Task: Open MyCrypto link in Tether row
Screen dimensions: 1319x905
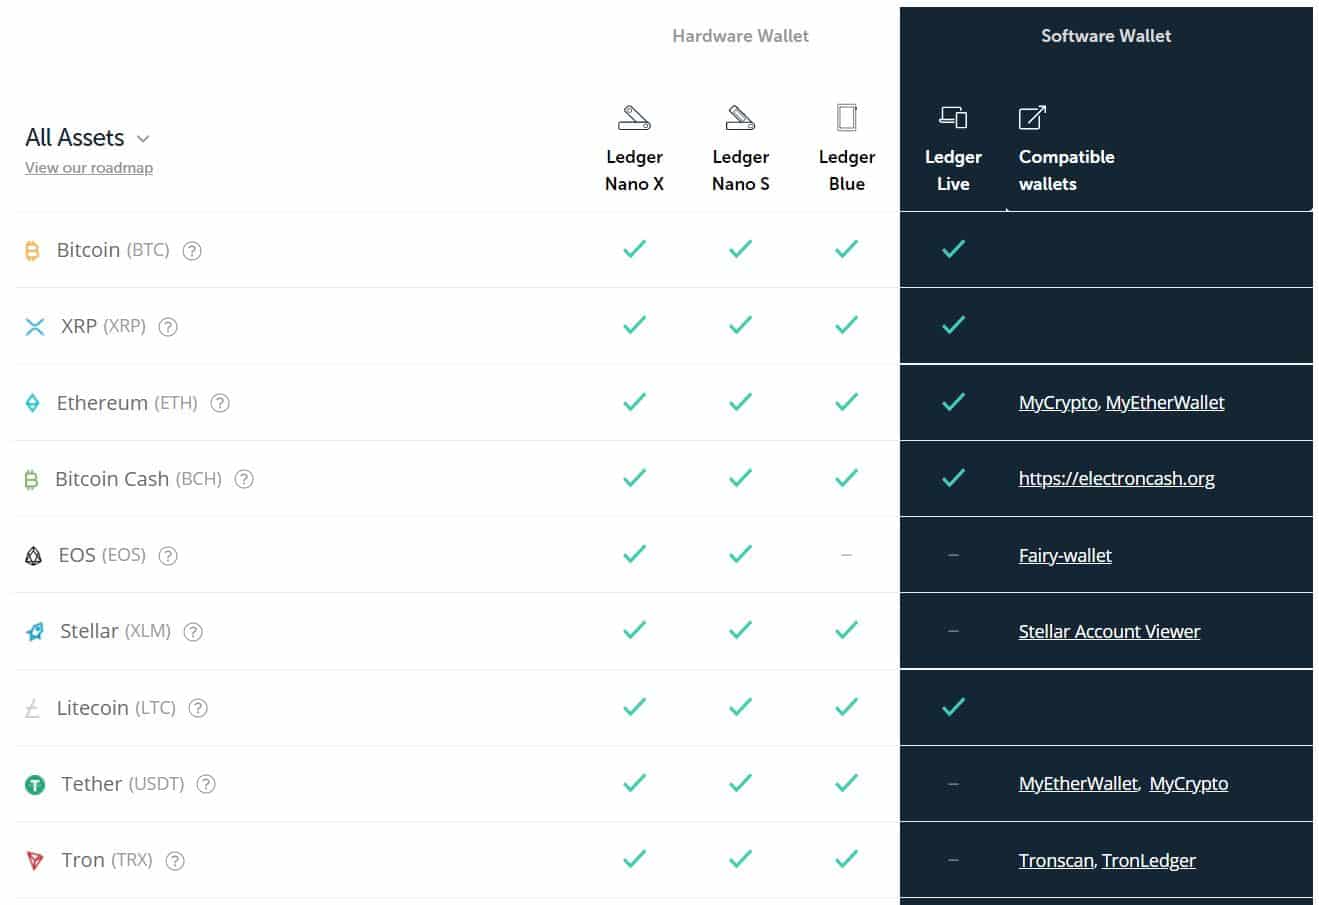Action: click(1189, 784)
